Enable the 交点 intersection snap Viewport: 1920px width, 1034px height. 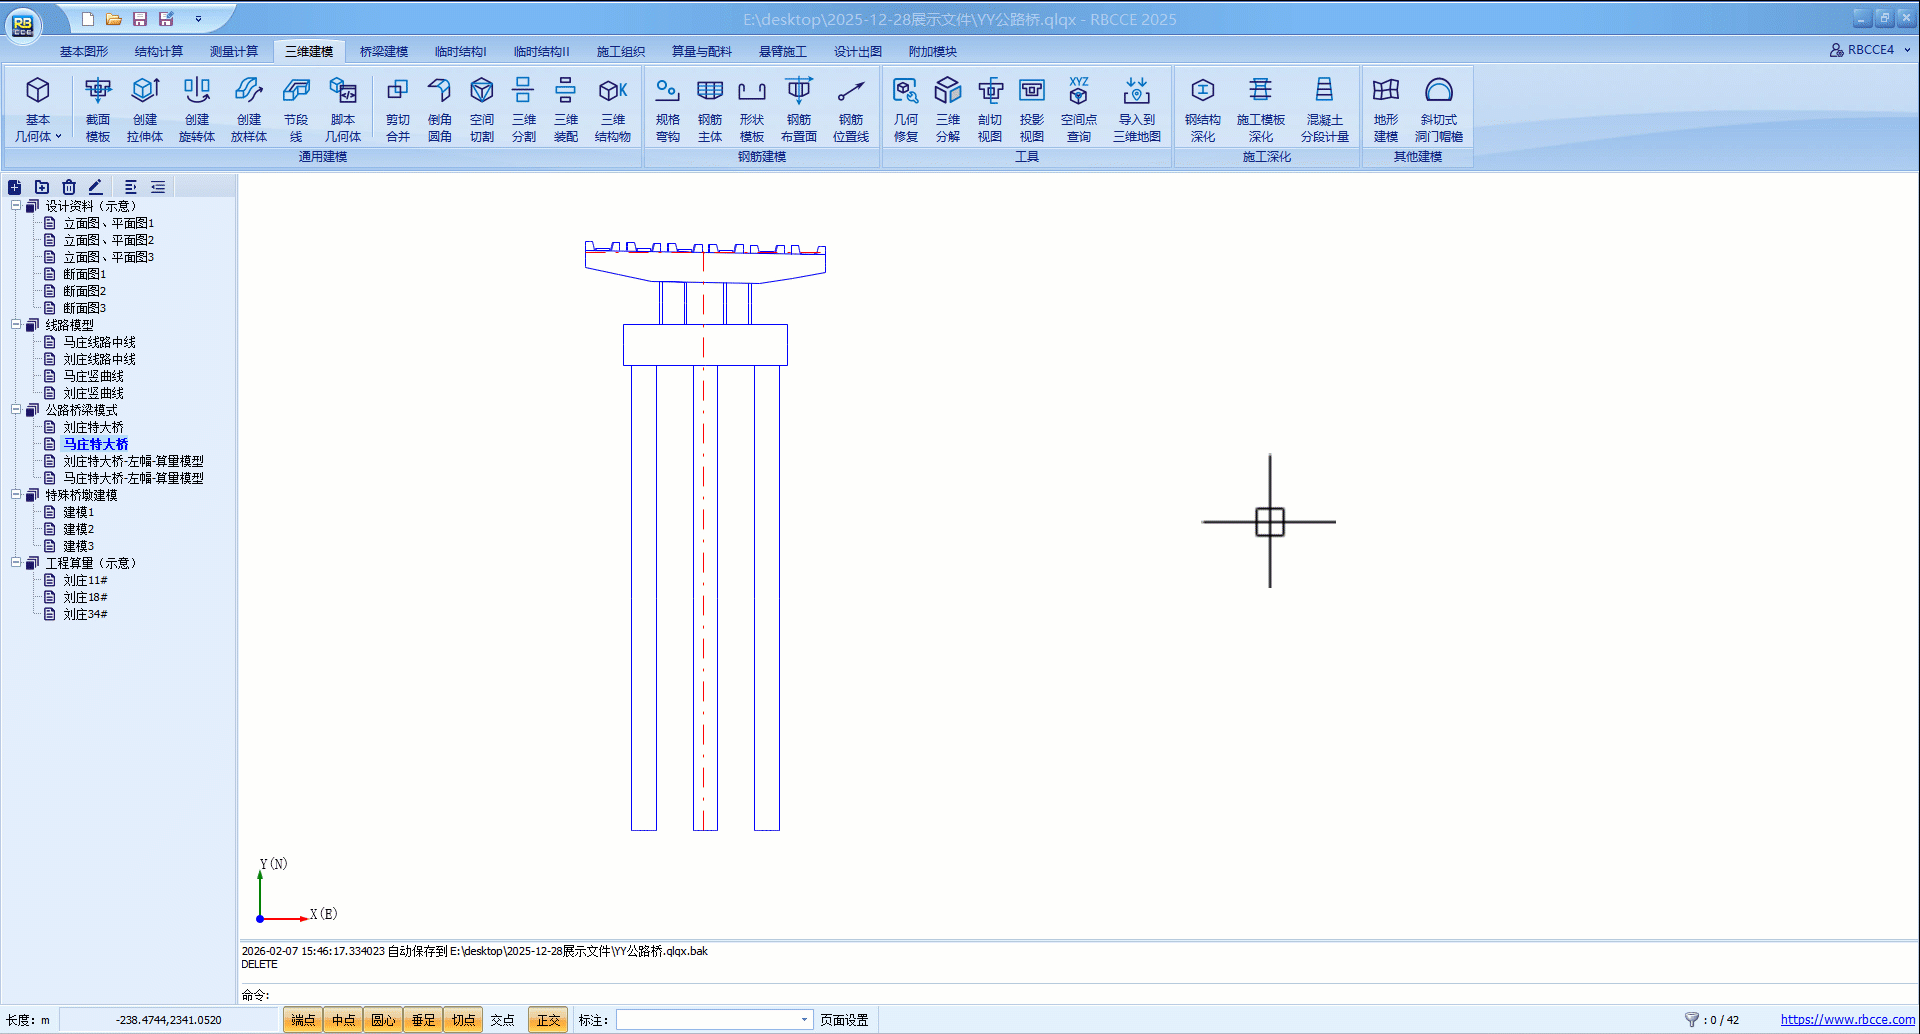pos(502,1020)
